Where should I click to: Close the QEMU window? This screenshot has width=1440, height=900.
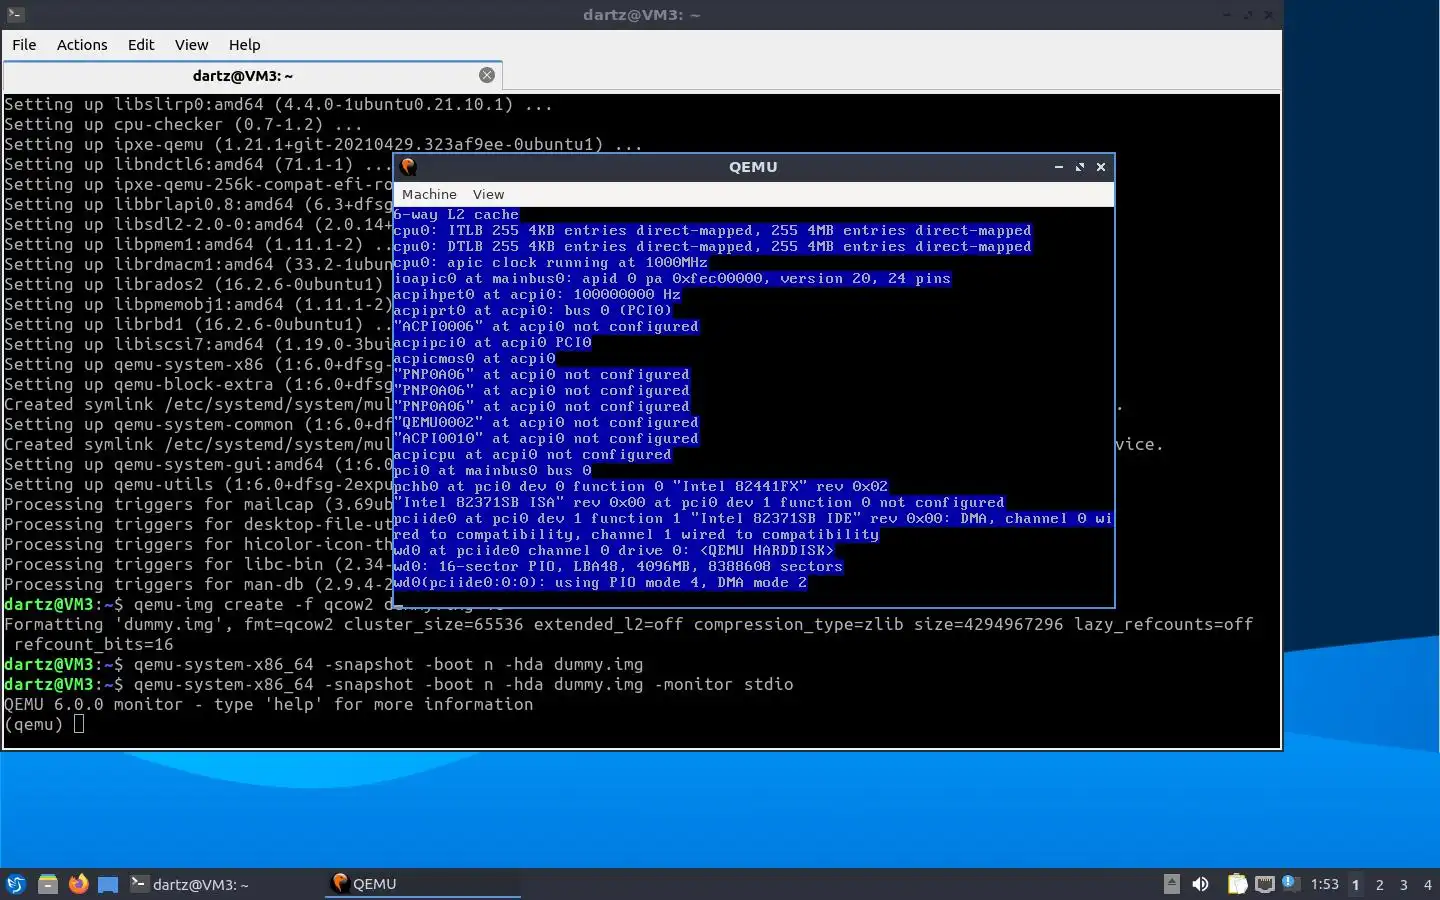click(x=1101, y=167)
